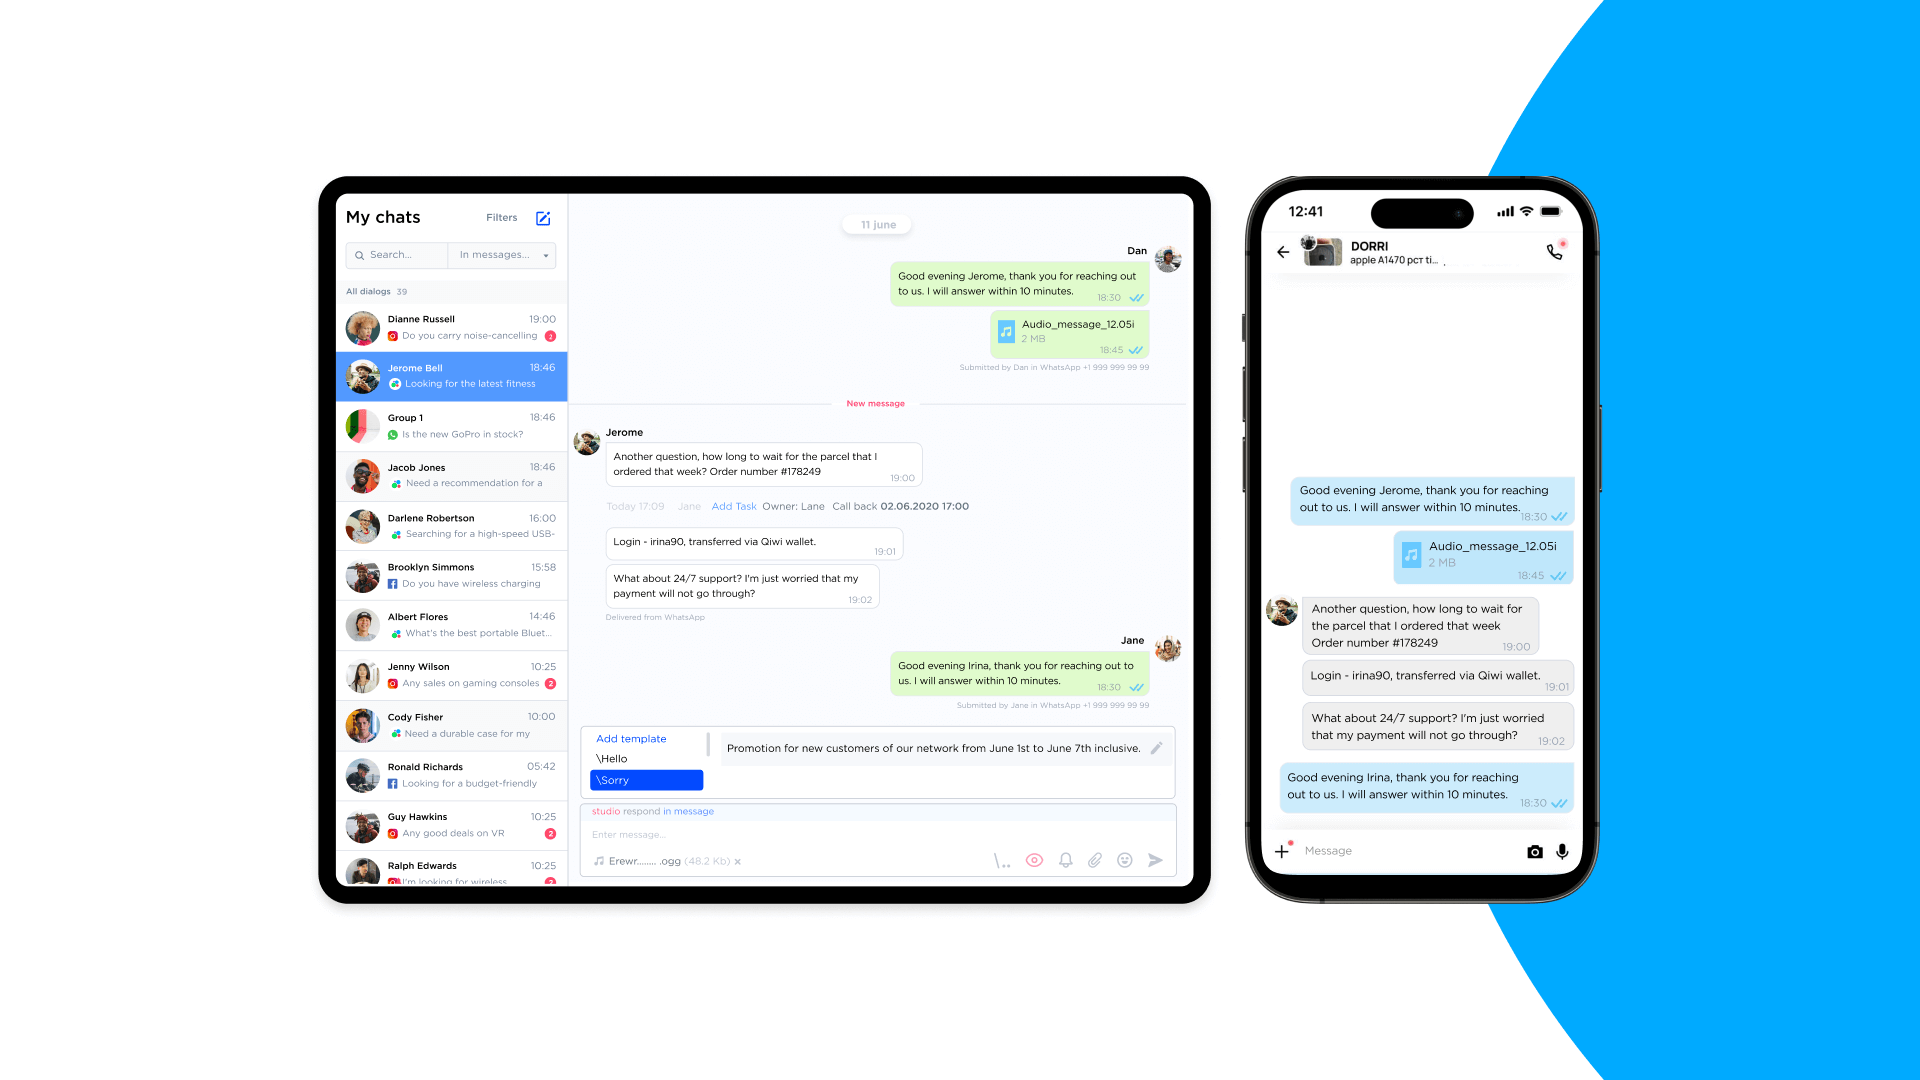Click the send message arrow icon

(1155, 860)
